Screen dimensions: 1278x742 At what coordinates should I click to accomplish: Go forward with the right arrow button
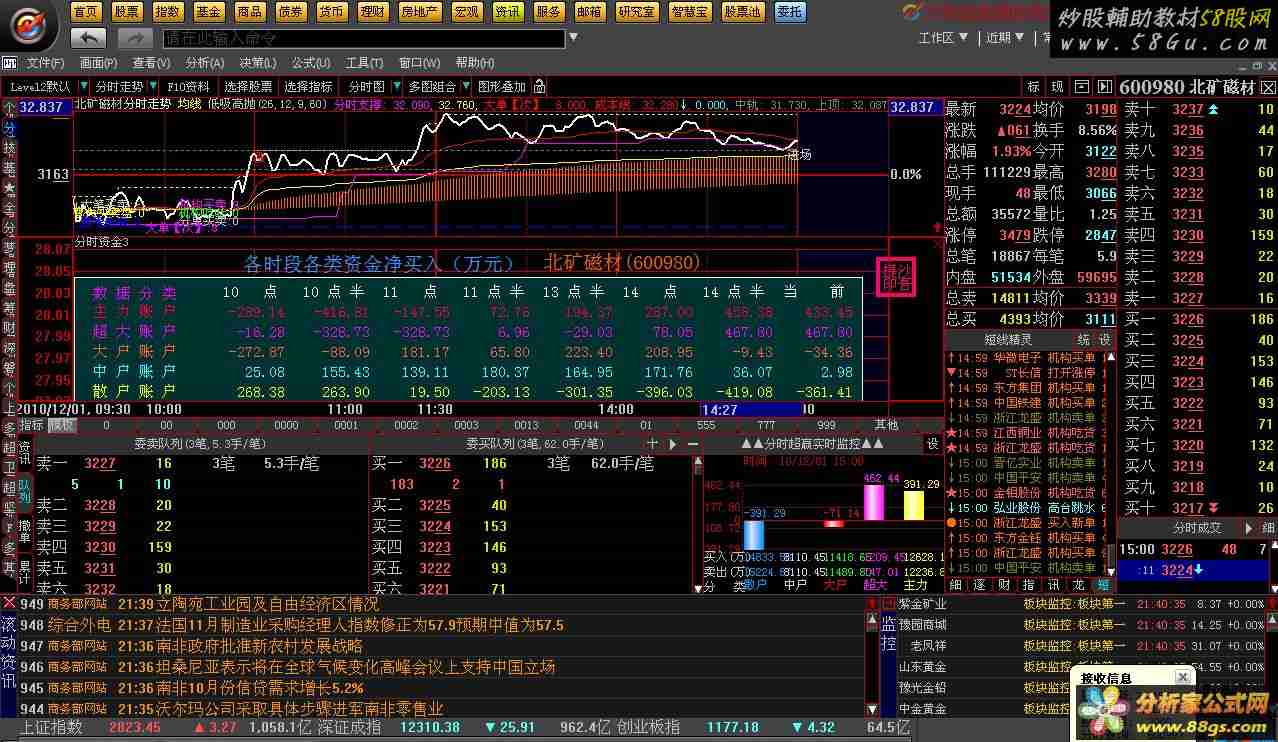(135, 38)
